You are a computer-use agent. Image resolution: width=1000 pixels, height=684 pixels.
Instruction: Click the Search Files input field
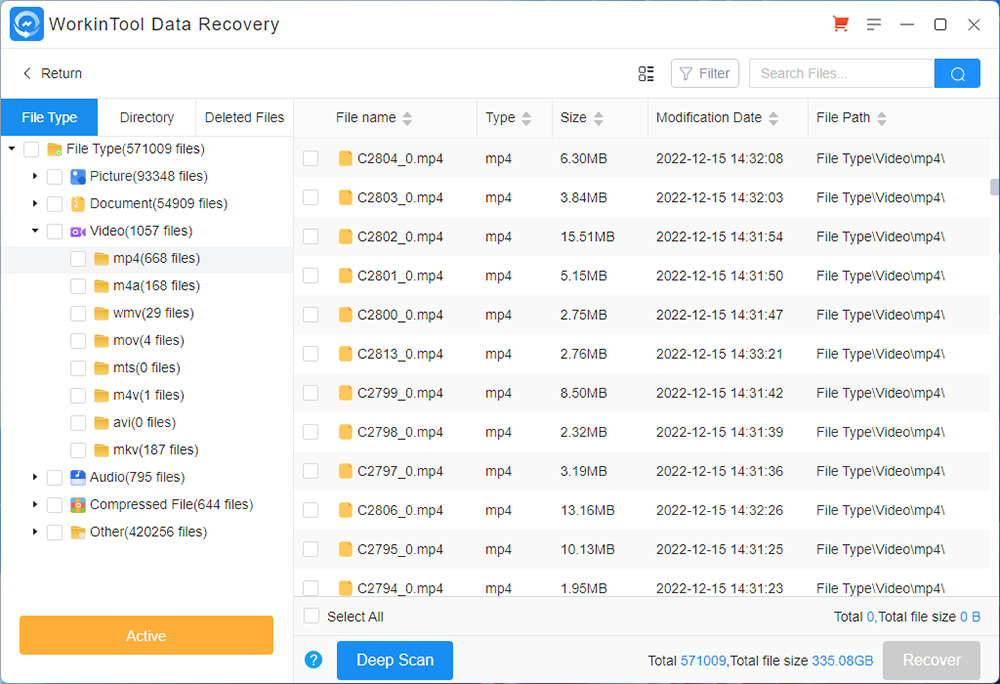click(x=842, y=73)
